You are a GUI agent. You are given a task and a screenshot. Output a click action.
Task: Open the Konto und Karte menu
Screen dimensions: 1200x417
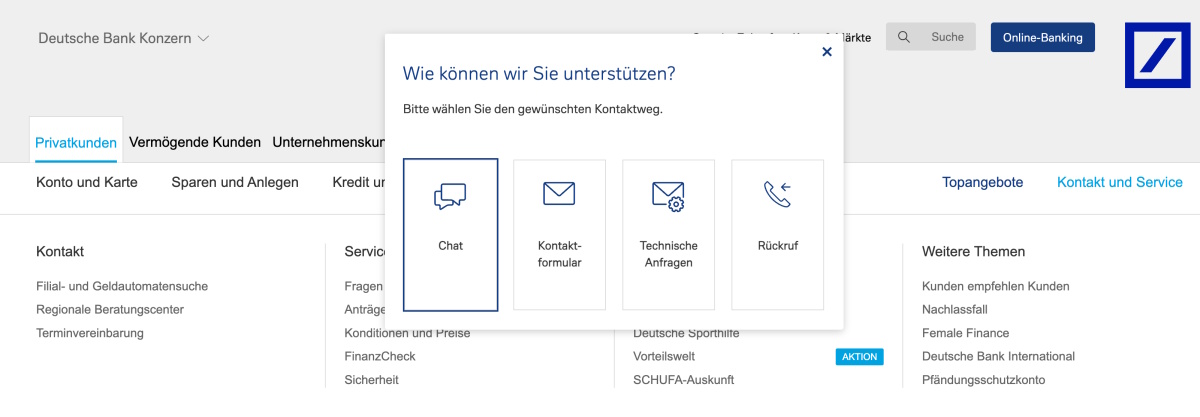tap(87, 182)
